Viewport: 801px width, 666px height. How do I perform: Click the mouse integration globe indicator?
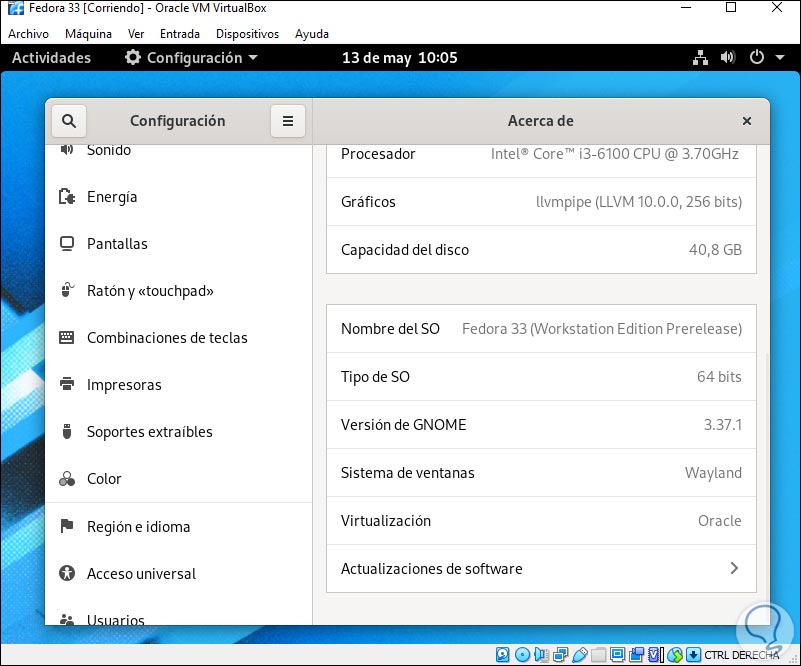(x=675, y=654)
